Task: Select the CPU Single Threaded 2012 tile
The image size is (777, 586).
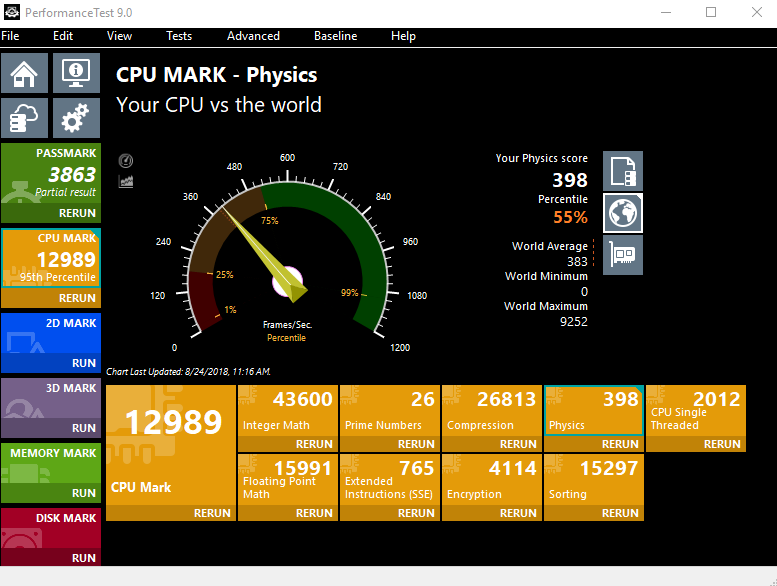Action: click(x=696, y=411)
